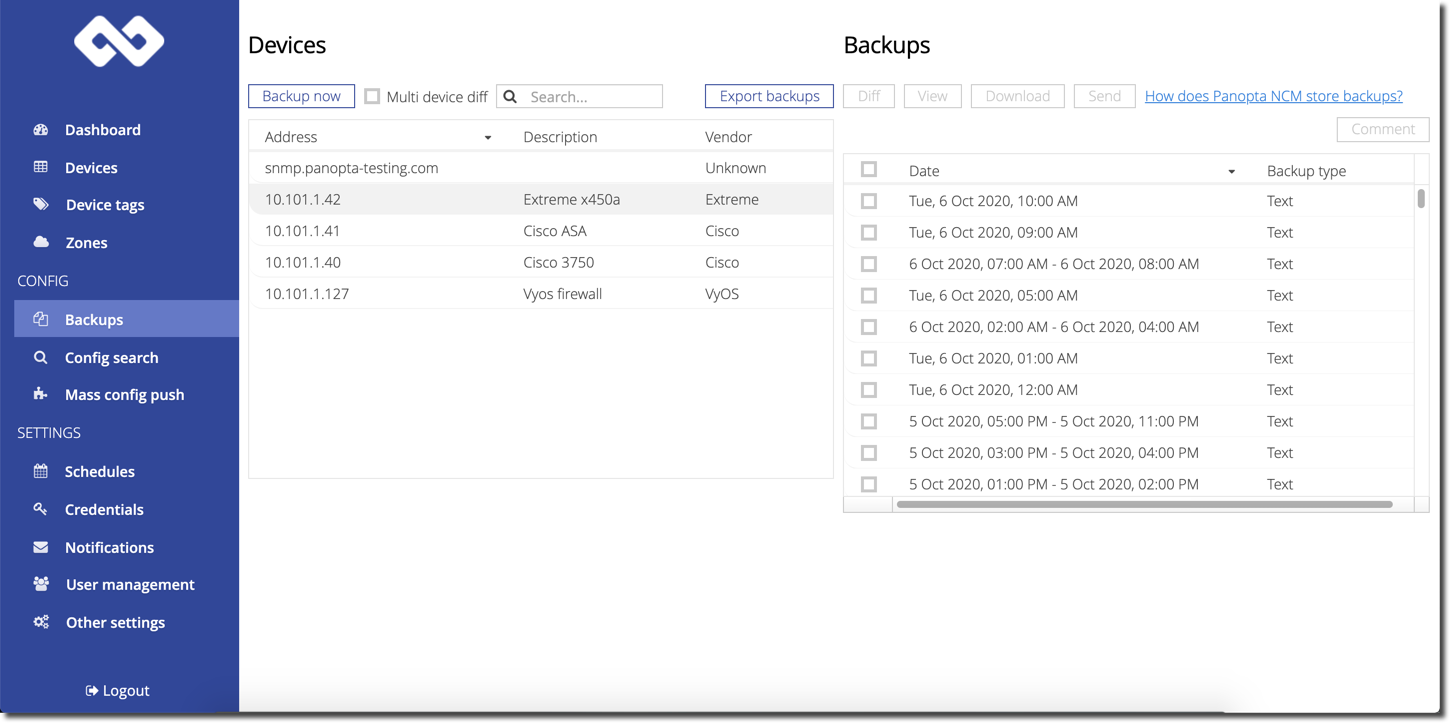Screen dimensions: 1450x723
Task: Select device snmp.panopta-testing.com
Action: click(541, 168)
